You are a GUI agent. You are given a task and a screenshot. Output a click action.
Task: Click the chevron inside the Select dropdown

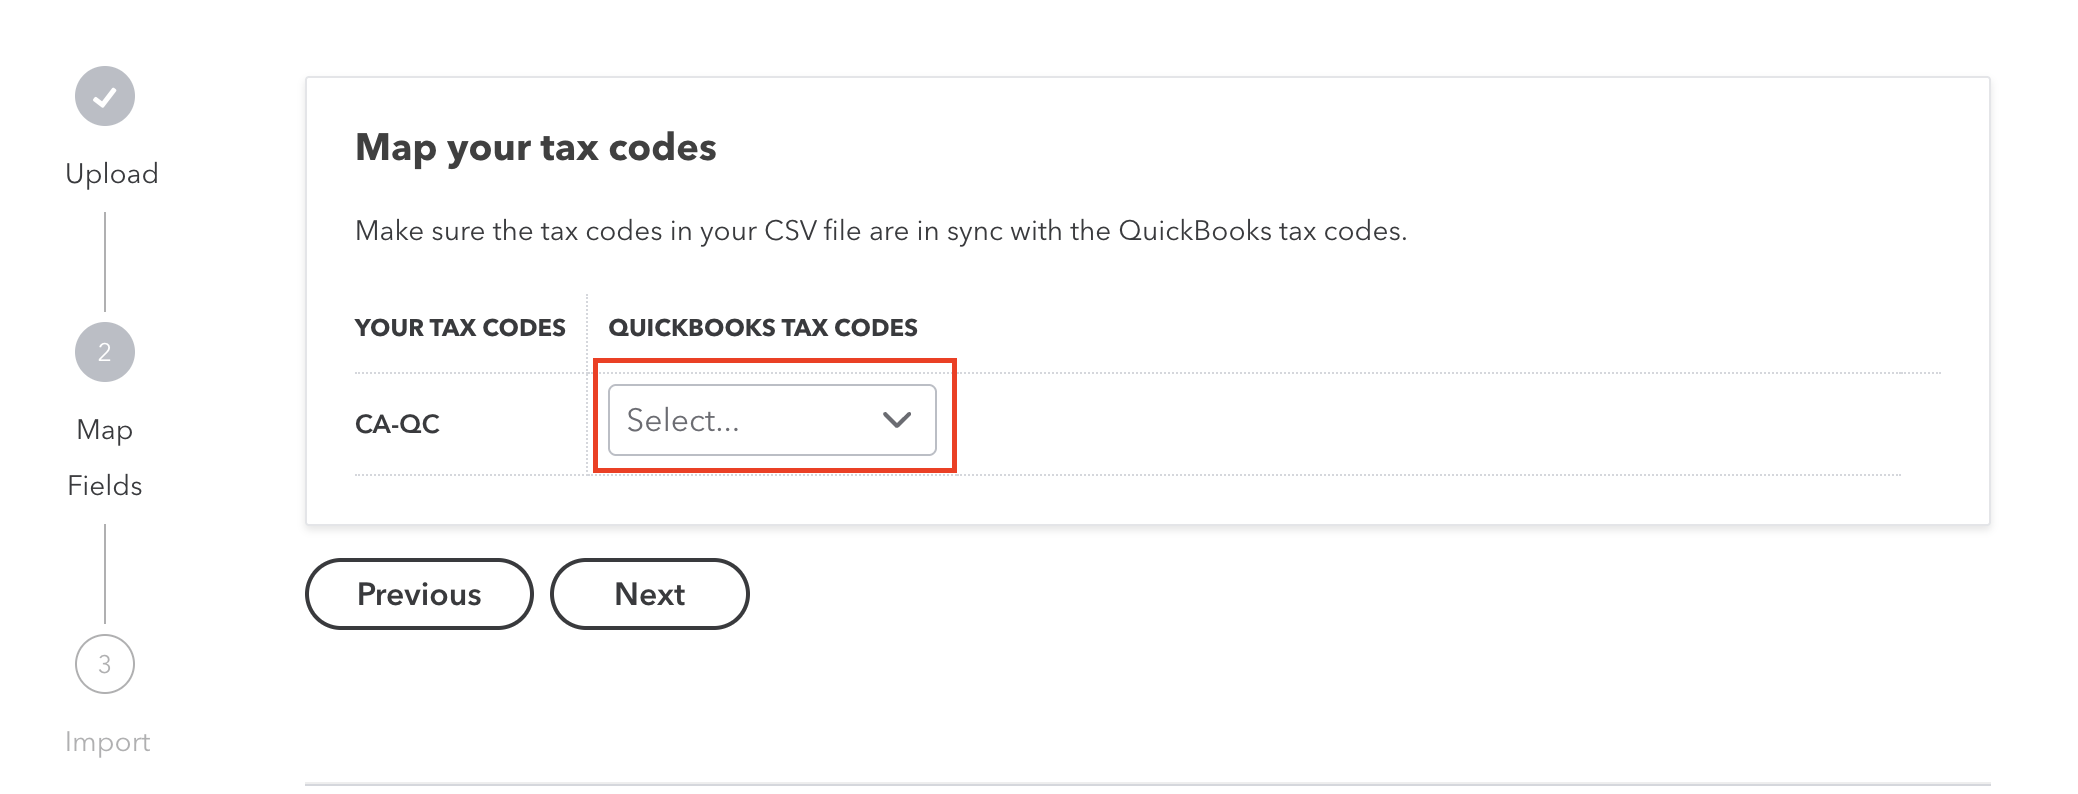pos(898,420)
